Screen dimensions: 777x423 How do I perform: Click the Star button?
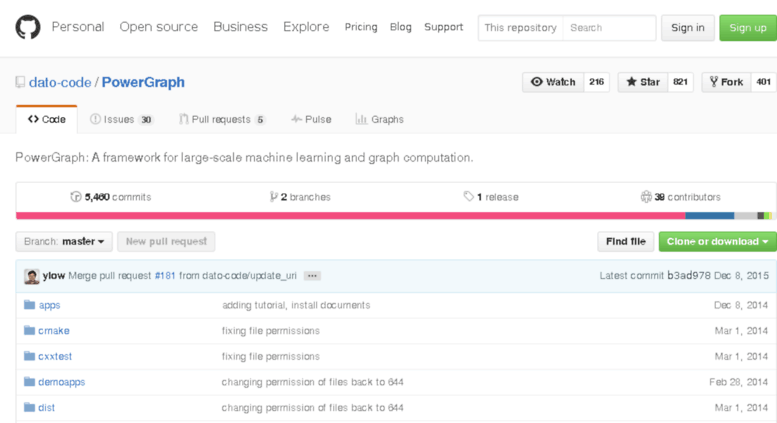(643, 82)
